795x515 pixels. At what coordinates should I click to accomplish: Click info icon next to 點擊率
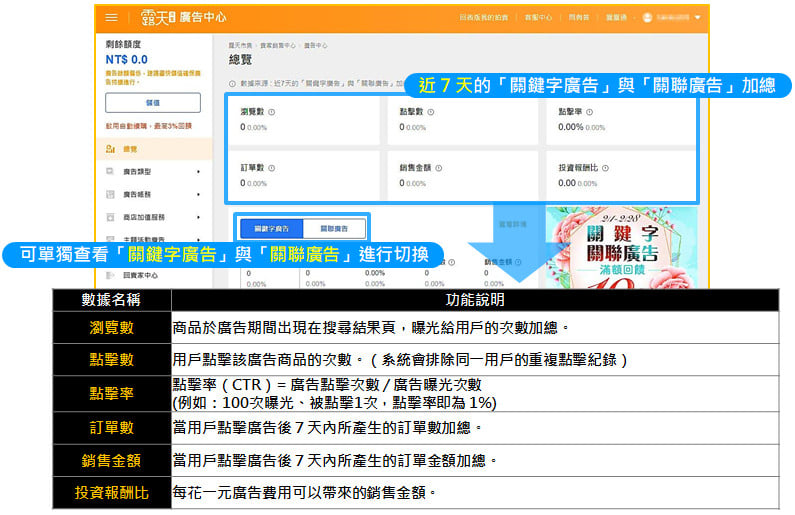[591, 112]
